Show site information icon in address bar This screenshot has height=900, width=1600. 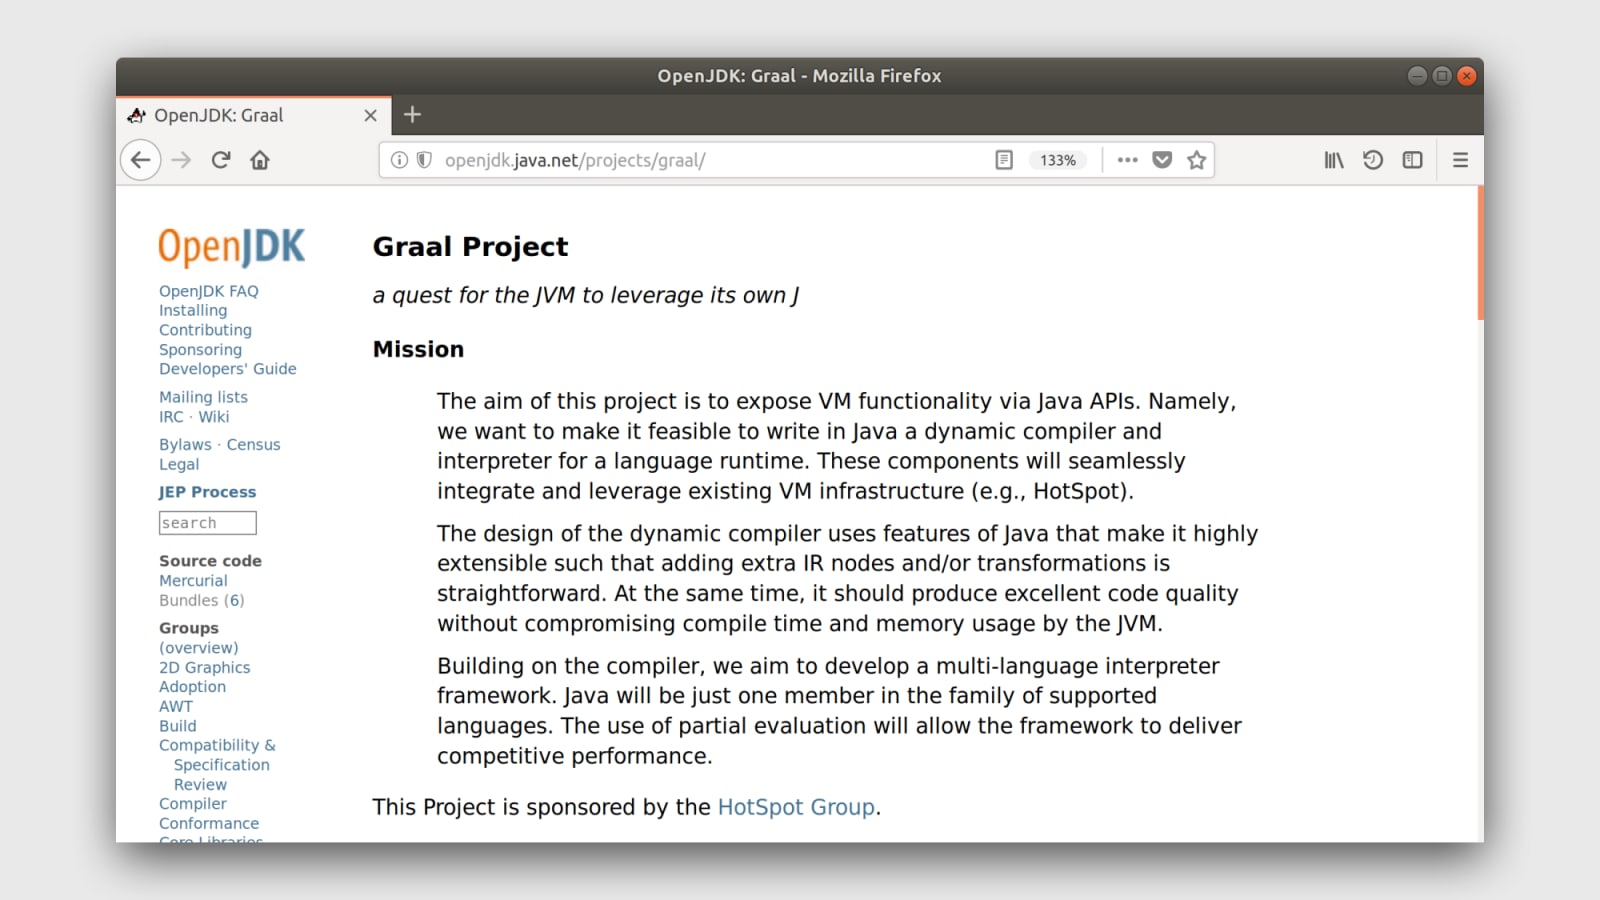pyautogui.click(x=399, y=160)
